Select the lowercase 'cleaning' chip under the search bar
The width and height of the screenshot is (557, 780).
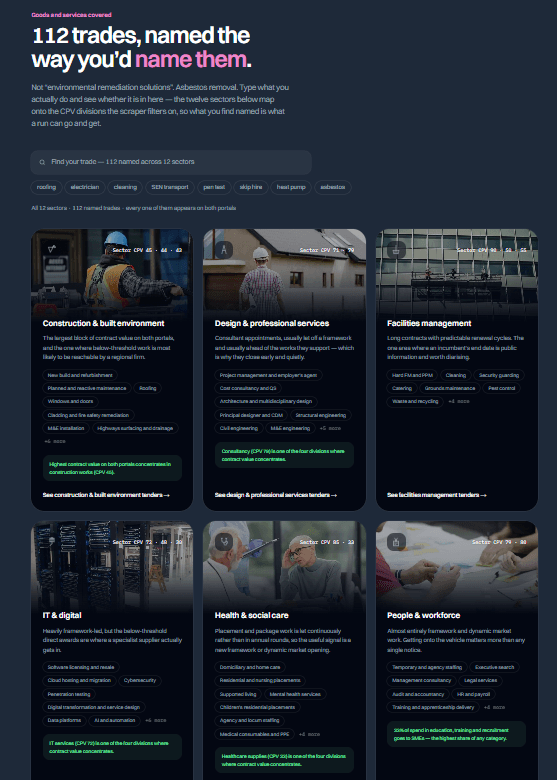[x=125, y=187]
